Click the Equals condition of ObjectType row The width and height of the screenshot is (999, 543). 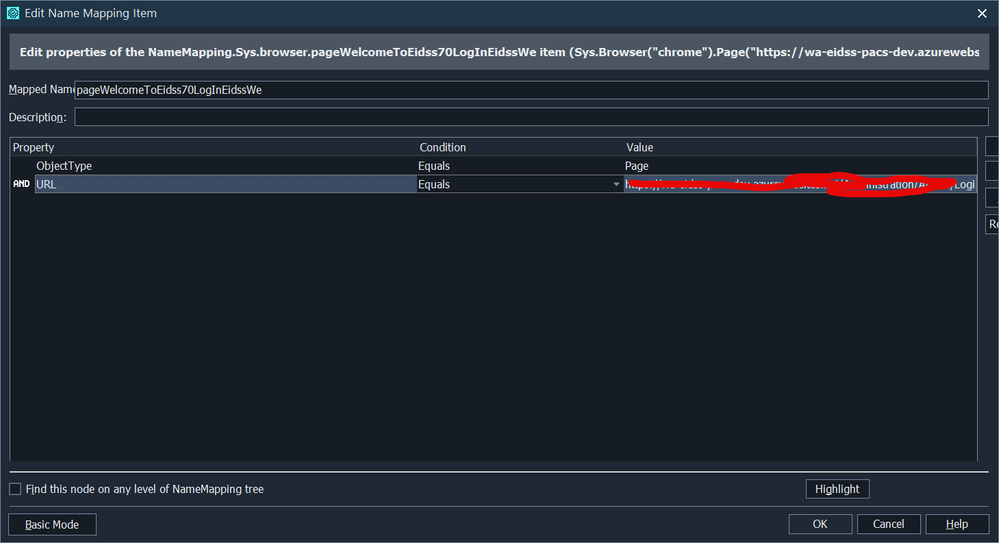pos(434,166)
